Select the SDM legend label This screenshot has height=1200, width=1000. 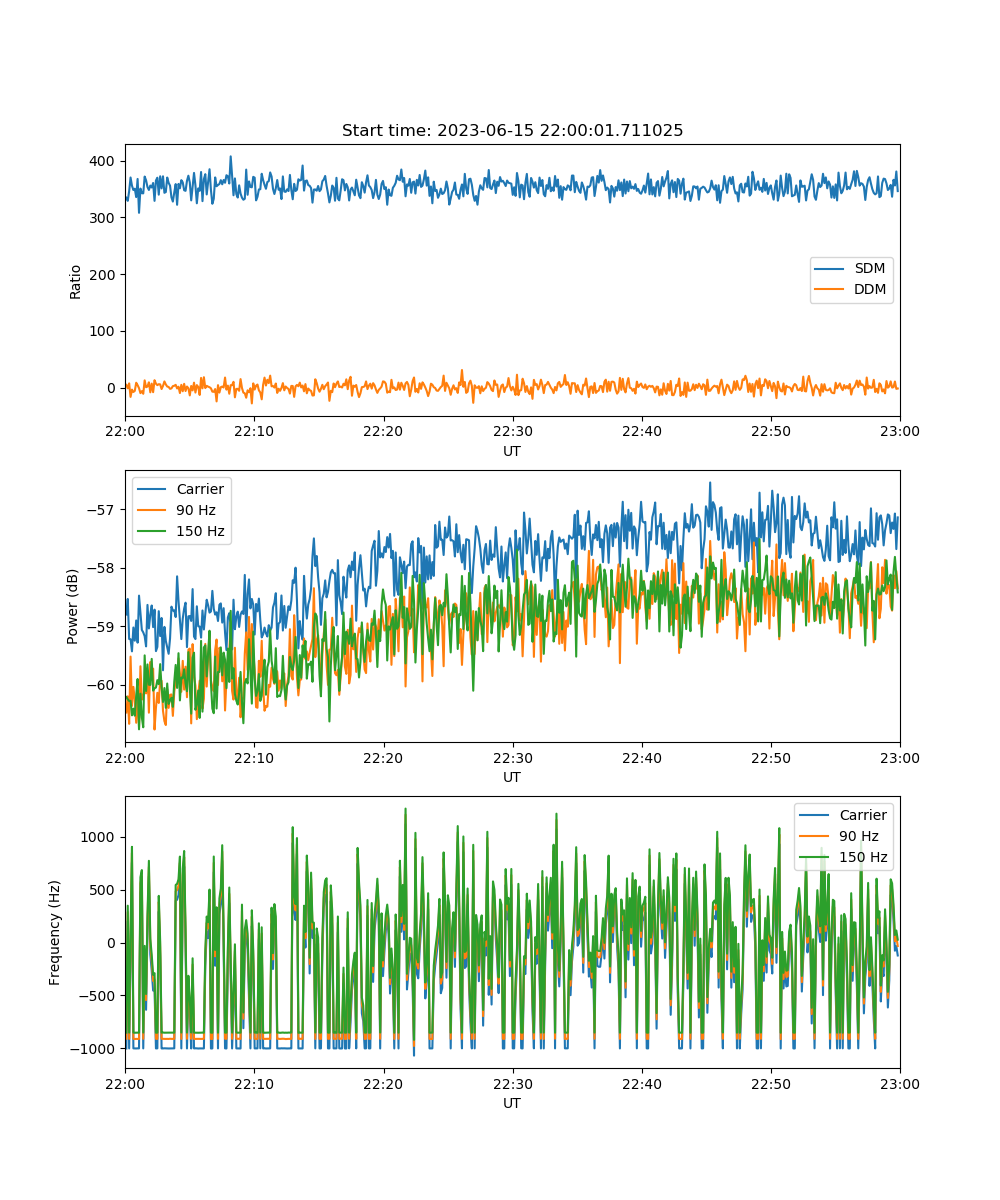pyautogui.click(x=869, y=268)
